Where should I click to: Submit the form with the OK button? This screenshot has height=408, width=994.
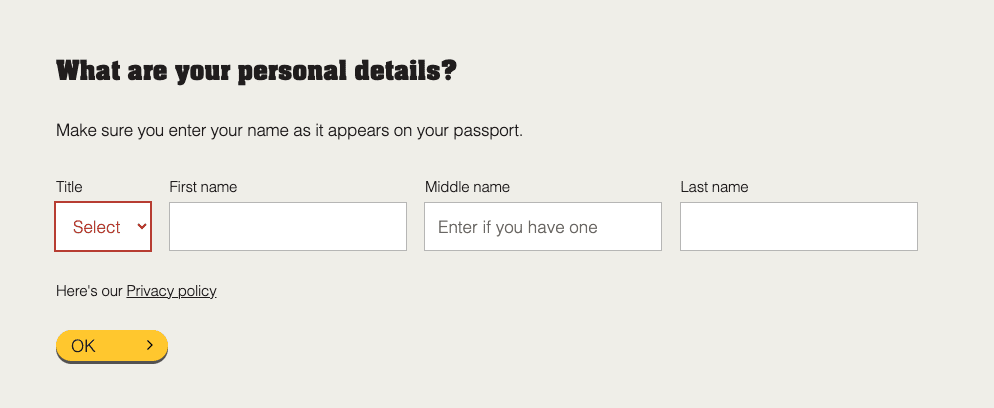pos(112,346)
